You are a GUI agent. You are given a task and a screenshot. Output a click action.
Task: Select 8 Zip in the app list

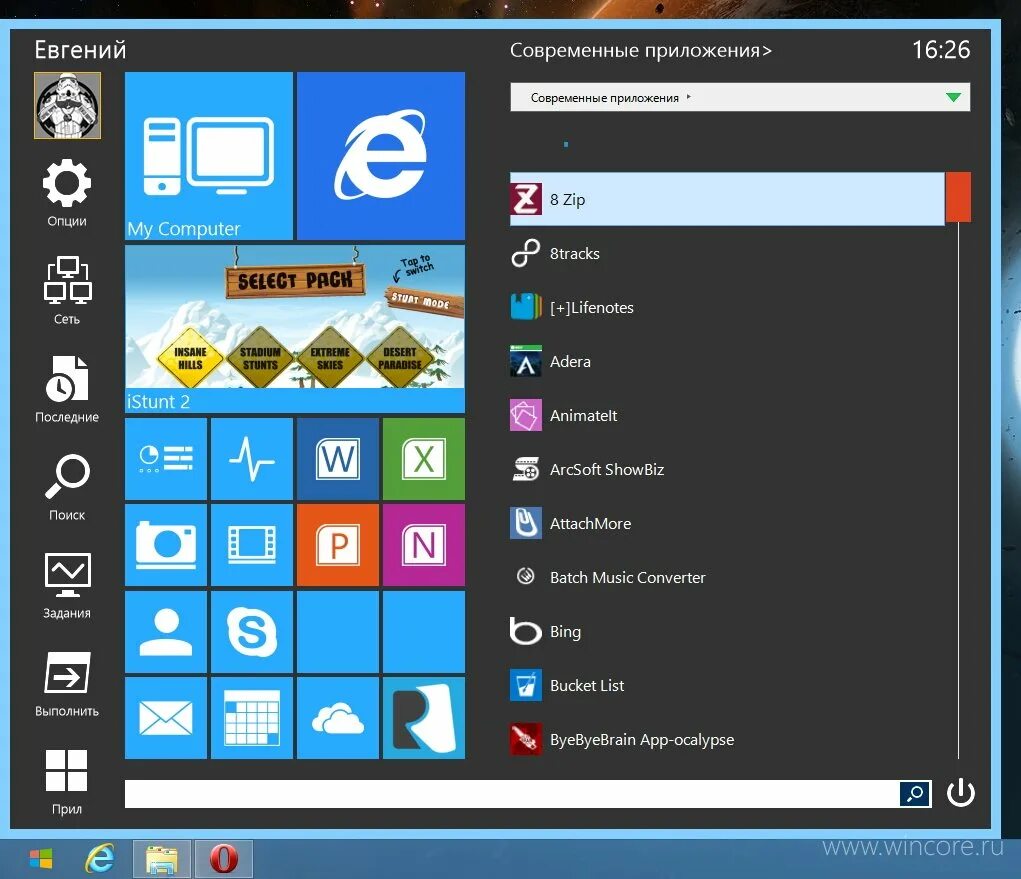tap(727, 199)
